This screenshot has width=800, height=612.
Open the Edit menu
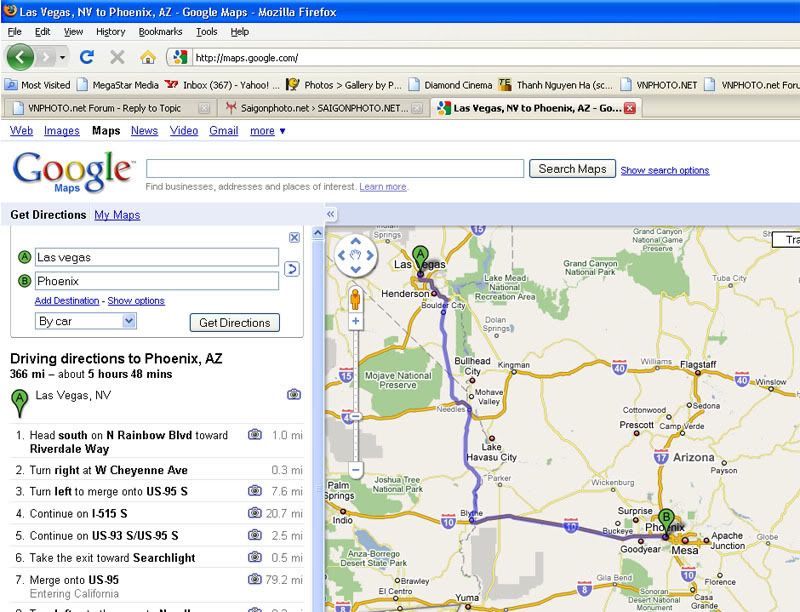pyautogui.click(x=42, y=32)
